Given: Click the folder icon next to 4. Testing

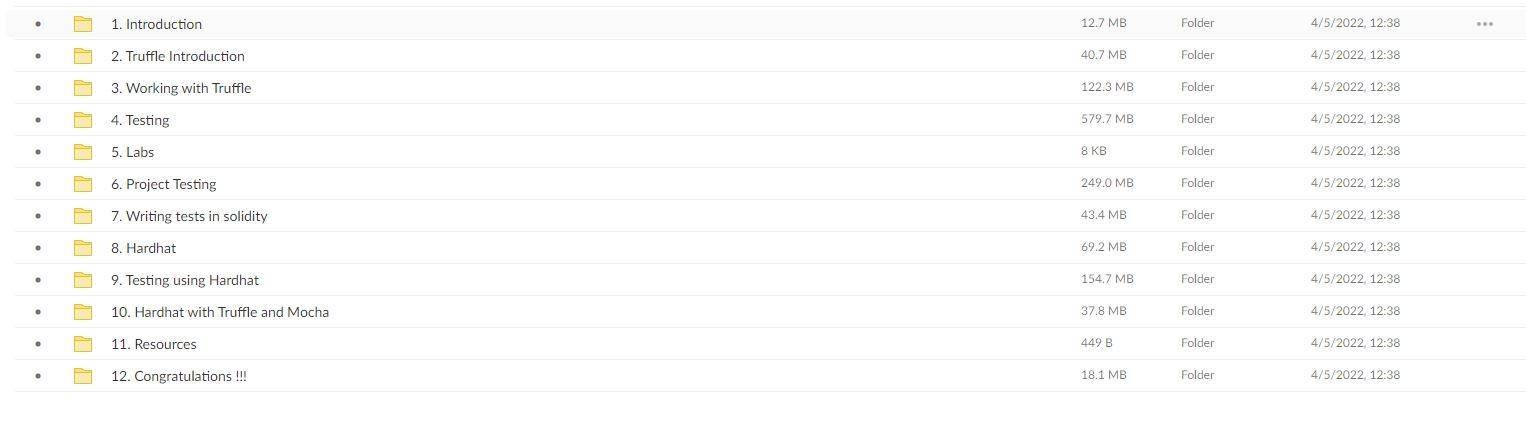Looking at the screenshot, I should [83, 120].
